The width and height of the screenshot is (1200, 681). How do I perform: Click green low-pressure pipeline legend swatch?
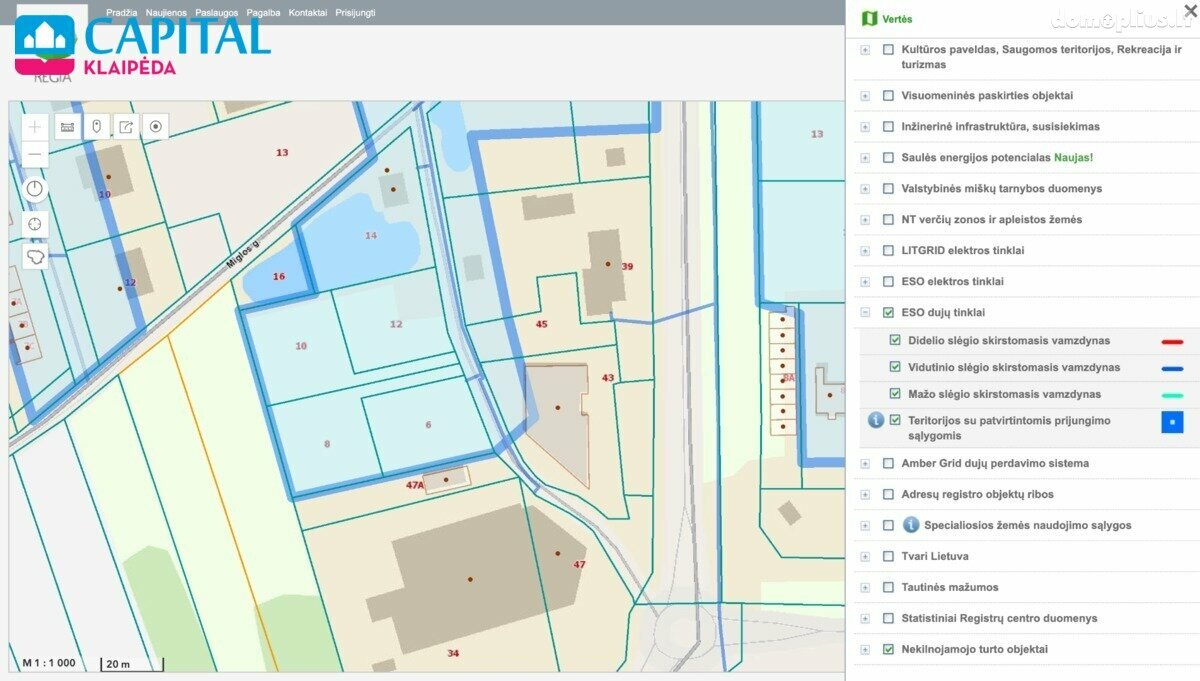(x=1172, y=396)
